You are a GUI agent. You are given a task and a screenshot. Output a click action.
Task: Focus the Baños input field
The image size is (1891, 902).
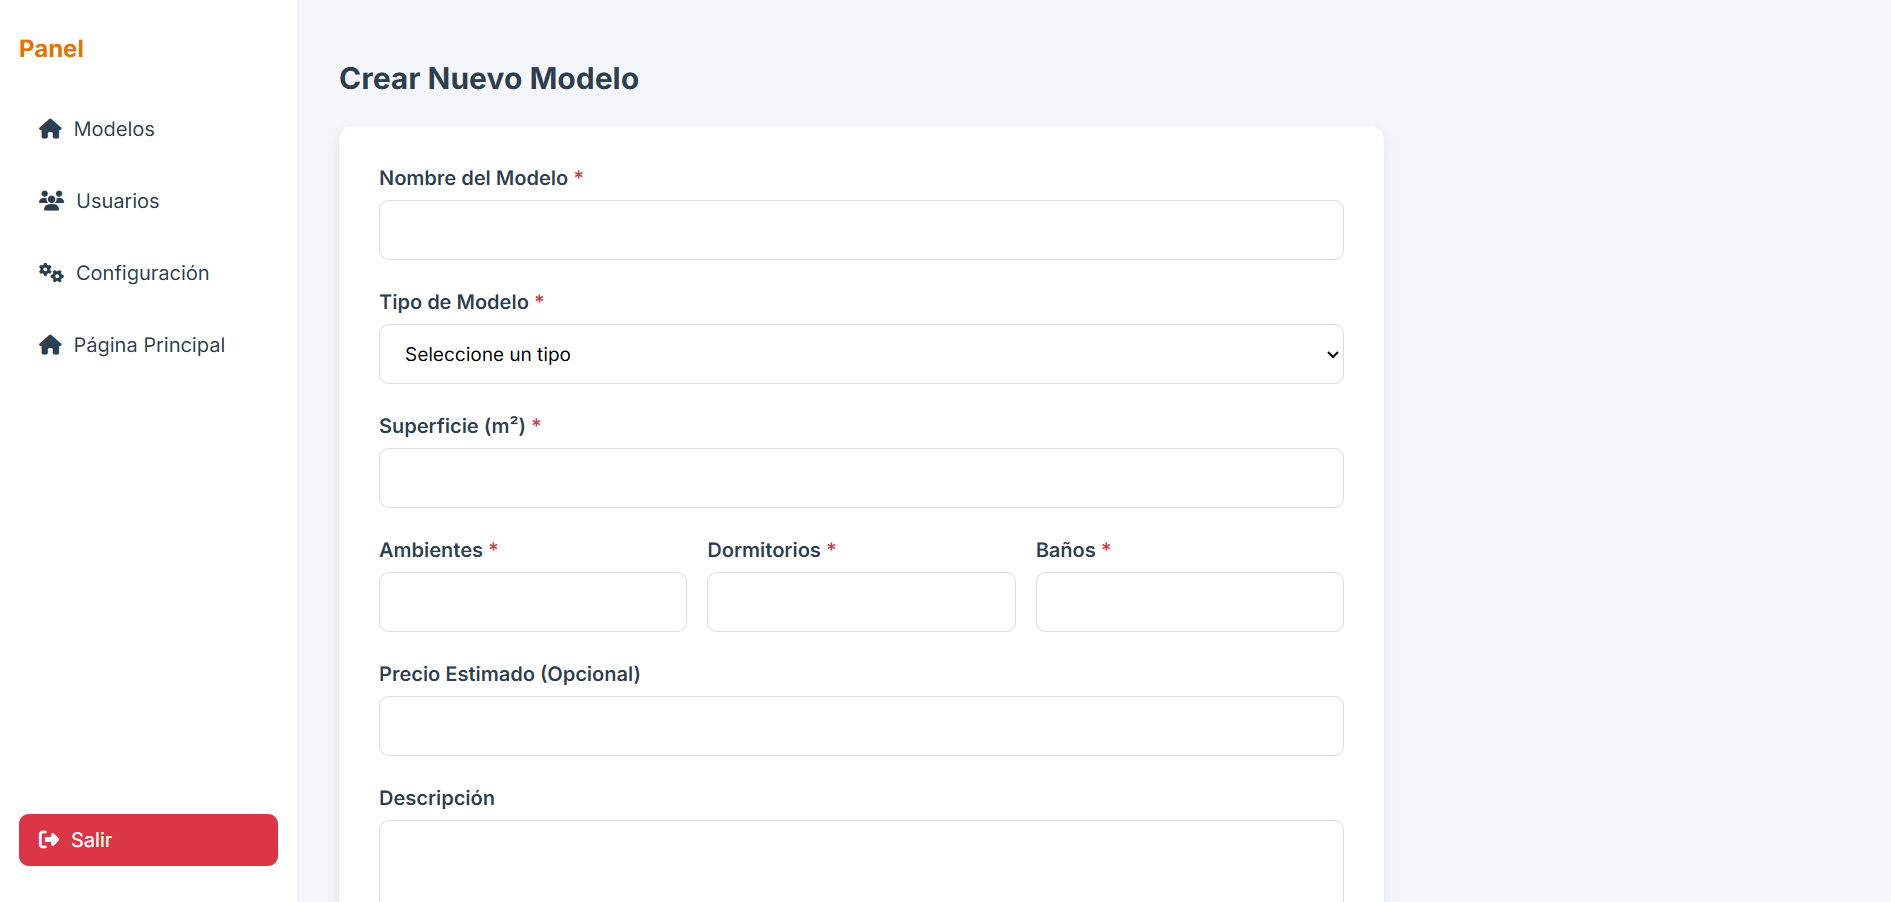1189,602
